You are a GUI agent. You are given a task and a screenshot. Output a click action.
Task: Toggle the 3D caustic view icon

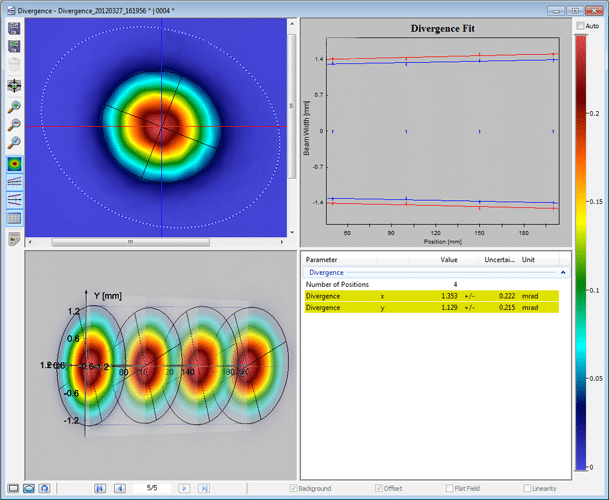tap(15, 182)
